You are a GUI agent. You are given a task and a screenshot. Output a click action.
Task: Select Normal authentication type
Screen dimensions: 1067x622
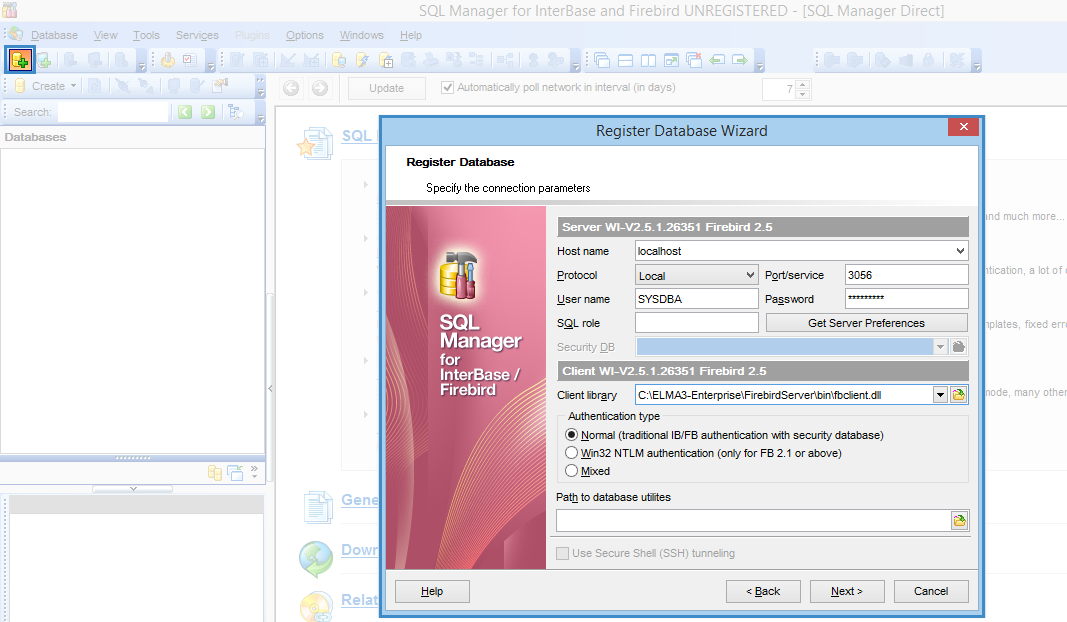572,435
